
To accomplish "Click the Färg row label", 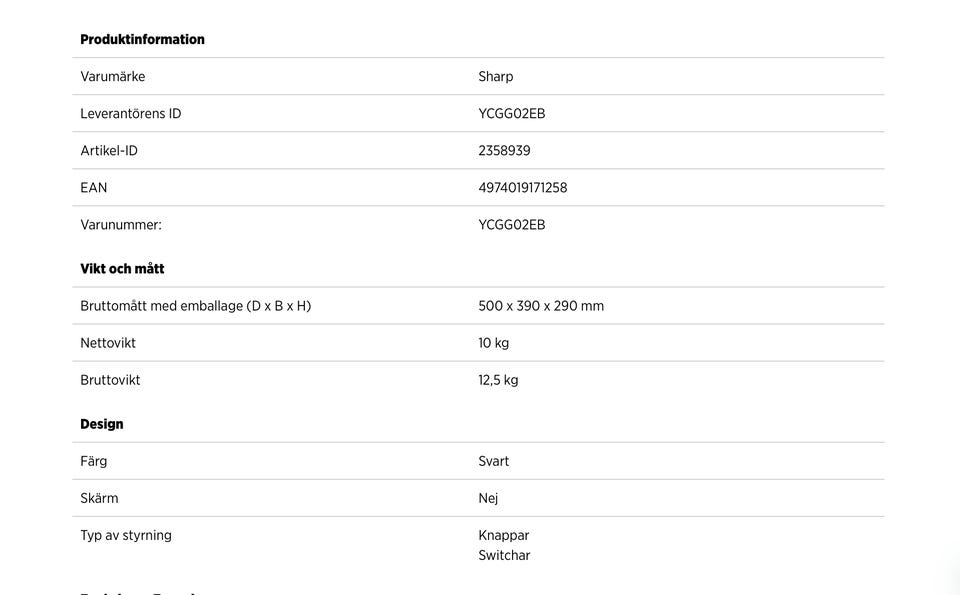I will click(94, 461).
